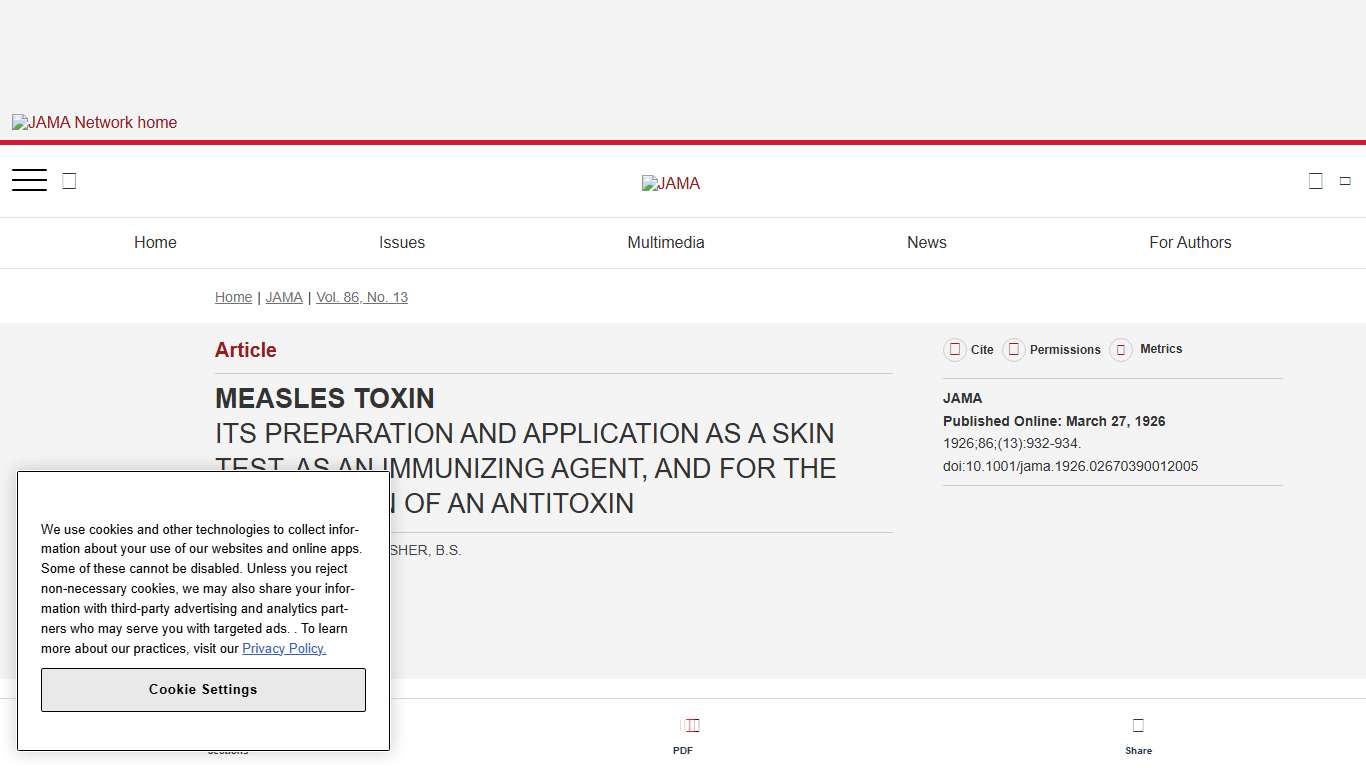Click the Cite icon
This screenshot has width=1366, height=768.
pos(955,350)
